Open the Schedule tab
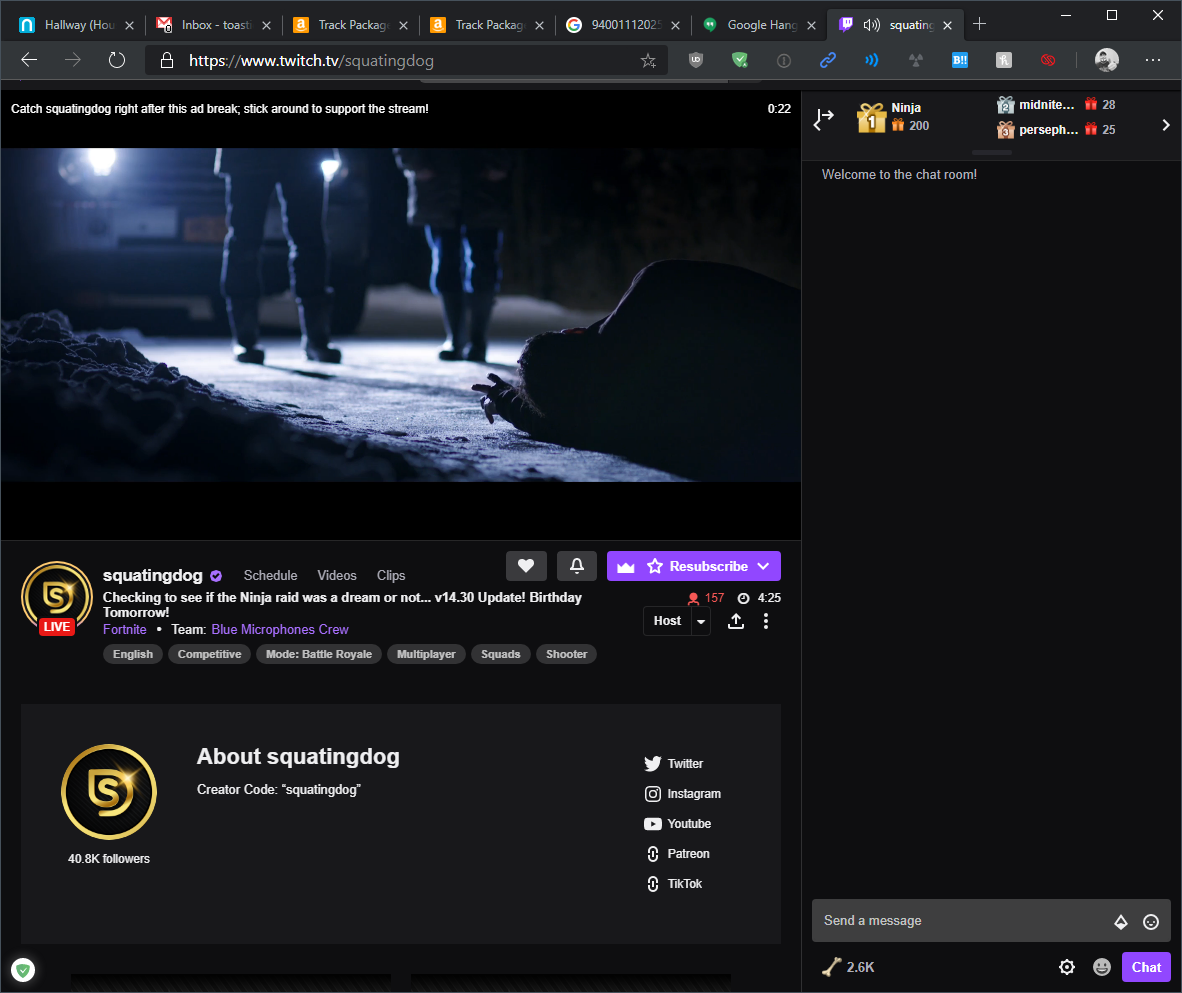1182x993 pixels. 270,575
